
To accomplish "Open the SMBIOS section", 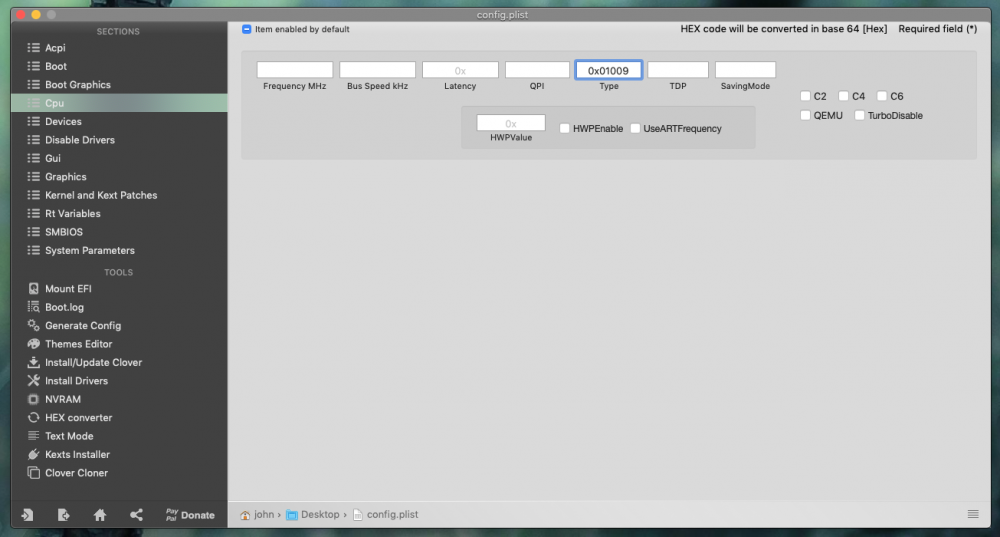I will coord(119,232).
